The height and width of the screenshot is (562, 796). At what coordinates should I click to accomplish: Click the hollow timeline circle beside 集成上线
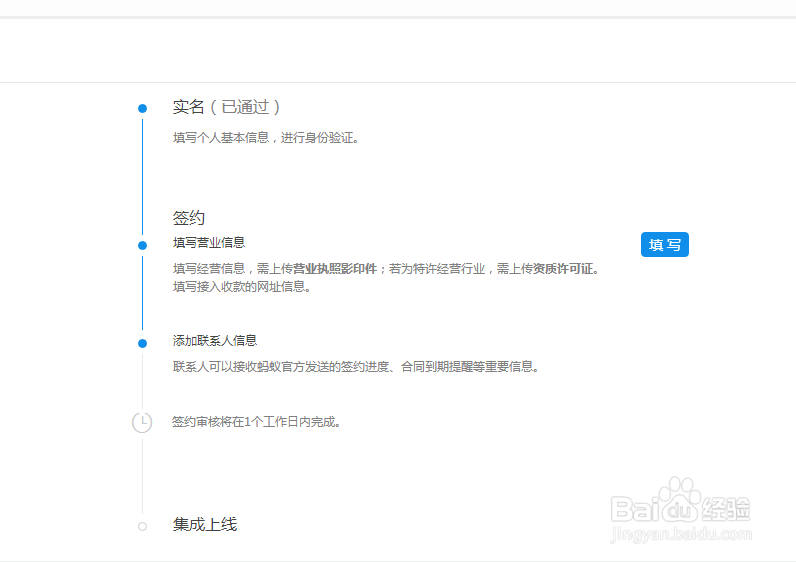[143, 526]
